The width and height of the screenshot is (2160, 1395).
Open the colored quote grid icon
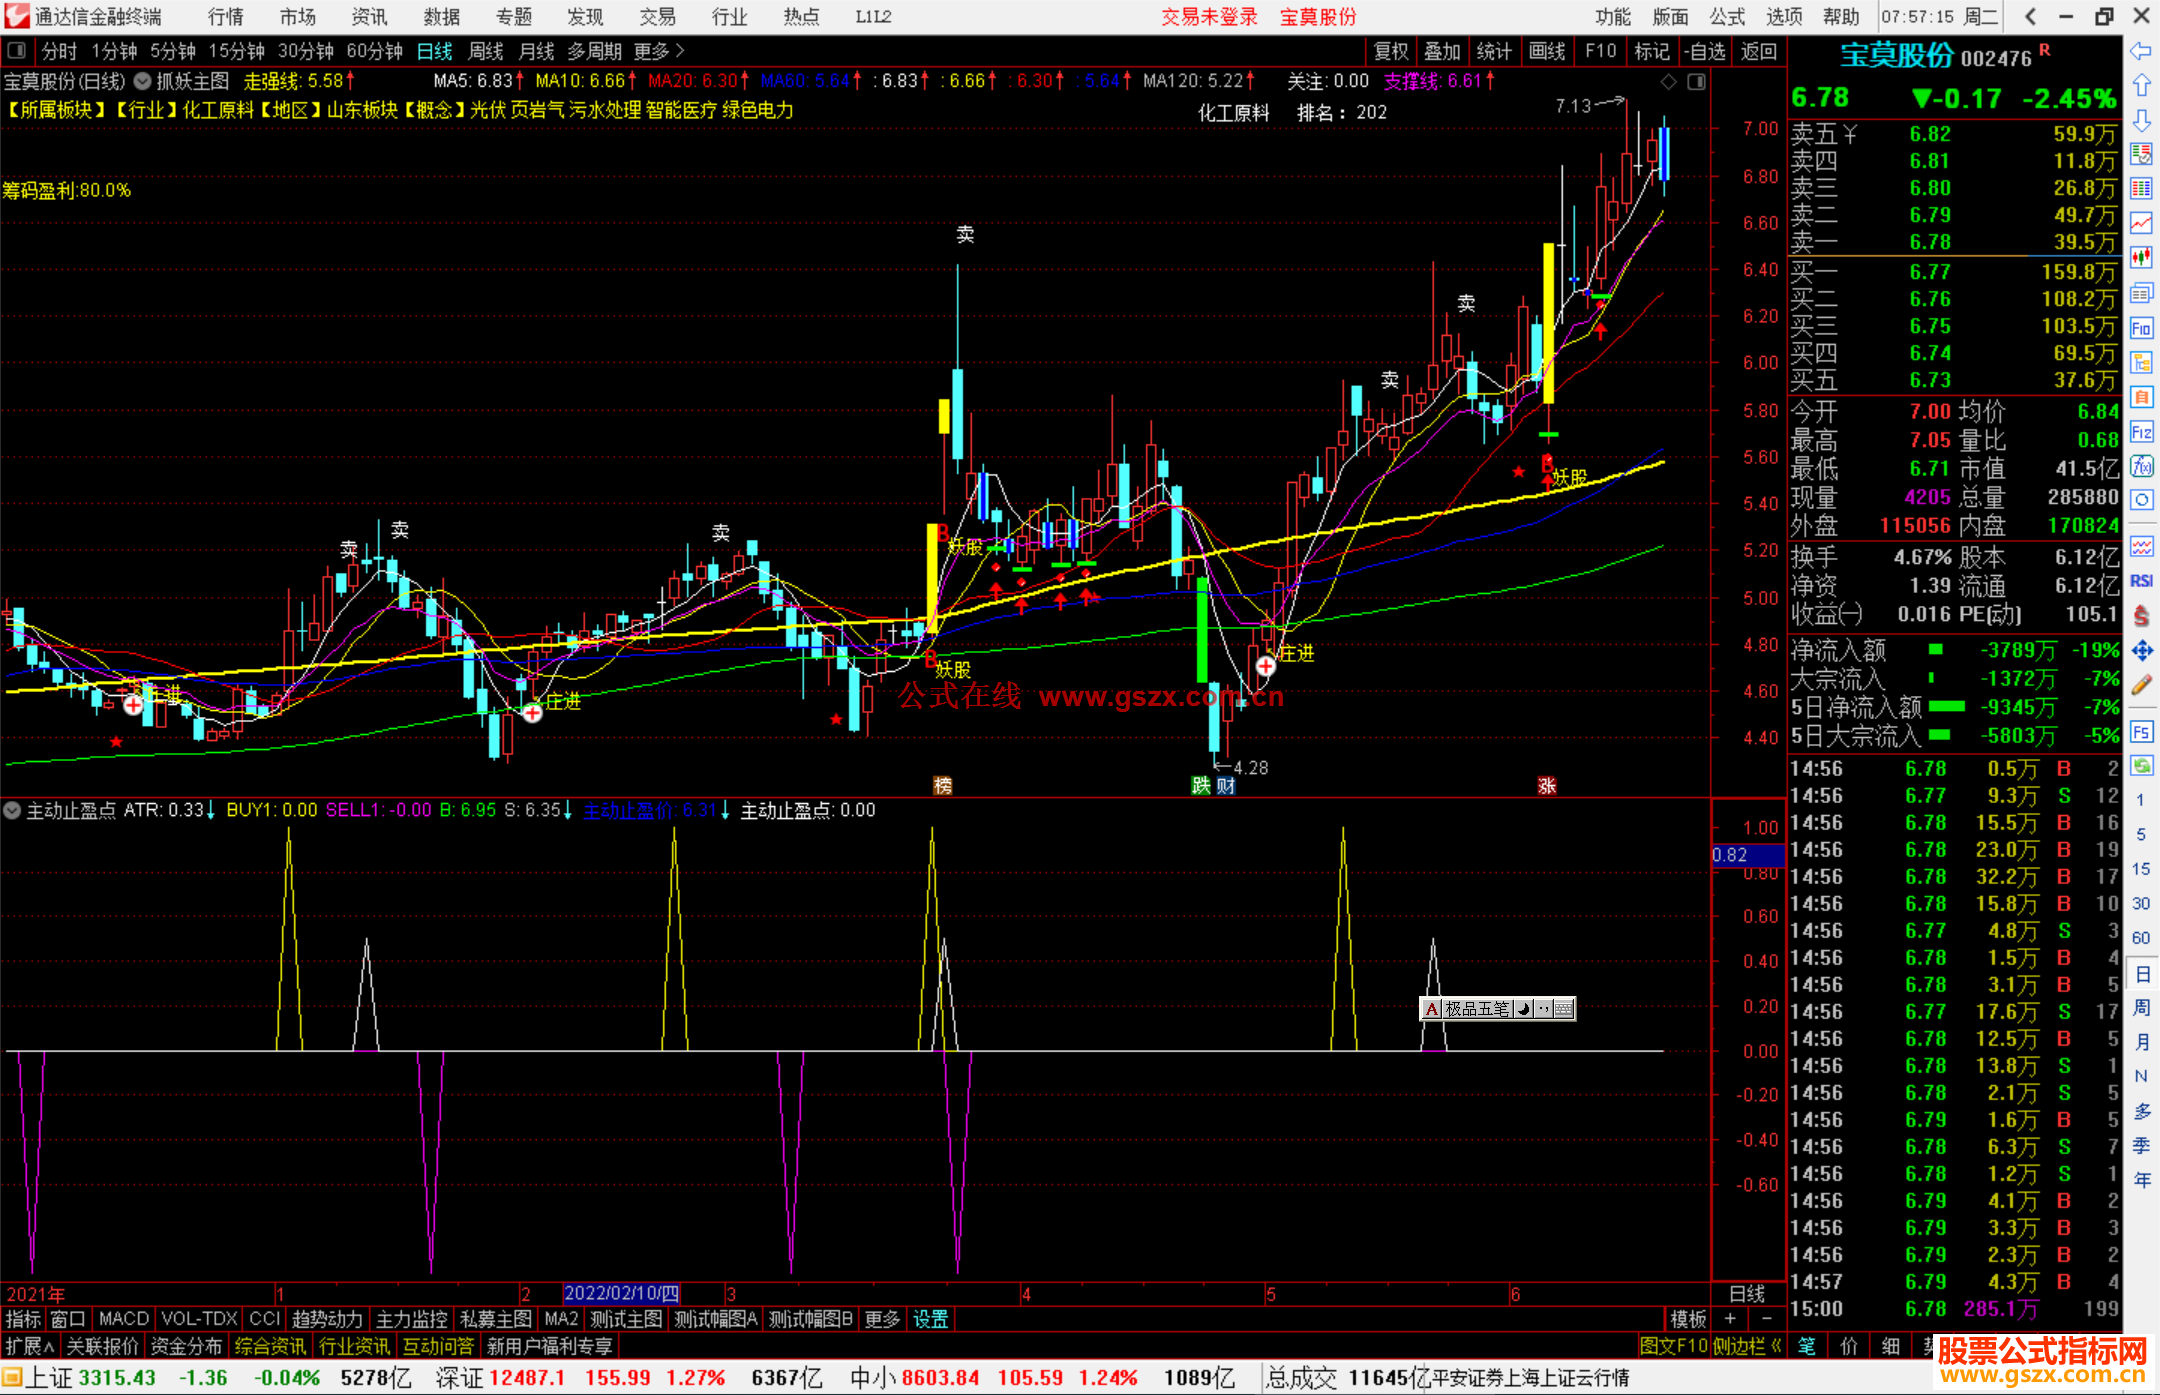tap(2141, 189)
